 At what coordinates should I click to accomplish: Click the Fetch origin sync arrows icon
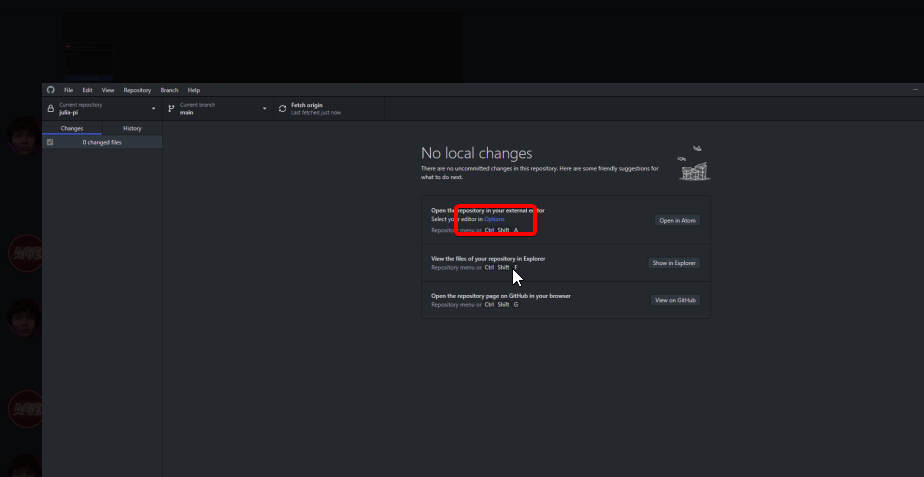pos(282,109)
